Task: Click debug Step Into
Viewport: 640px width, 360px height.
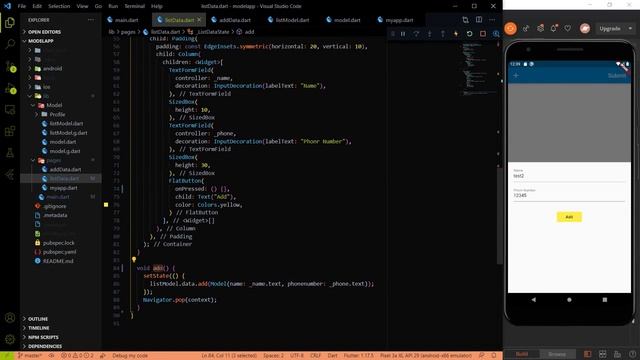Action: [429, 34]
